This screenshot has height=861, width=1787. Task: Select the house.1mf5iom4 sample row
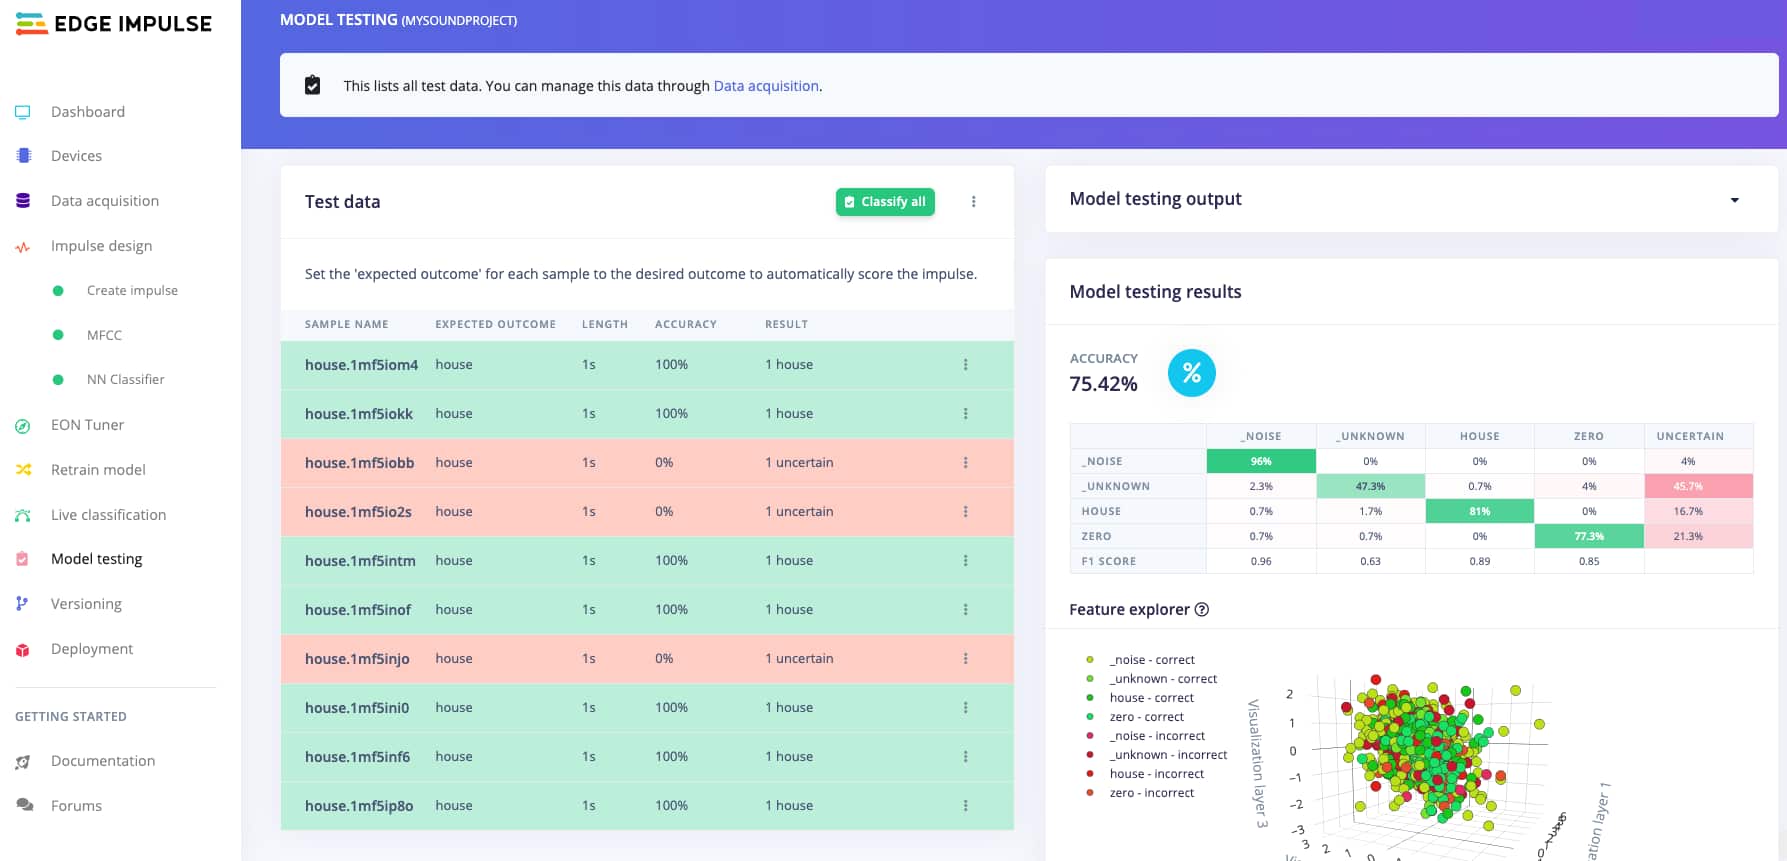[x=361, y=365]
